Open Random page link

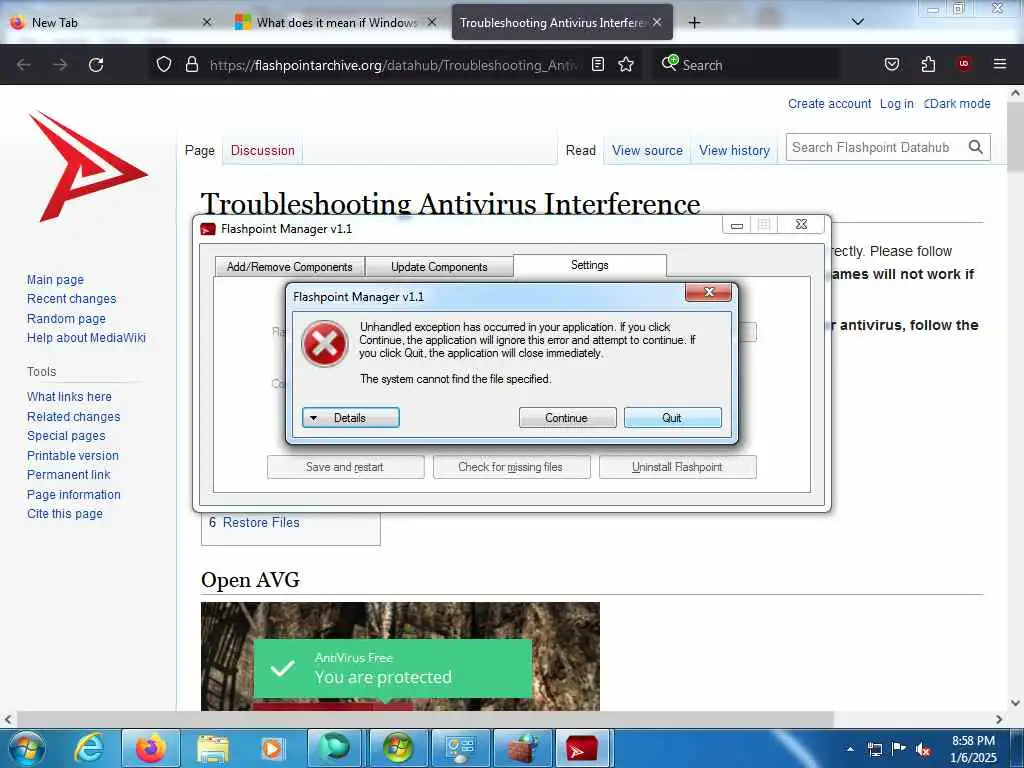click(66, 319)
